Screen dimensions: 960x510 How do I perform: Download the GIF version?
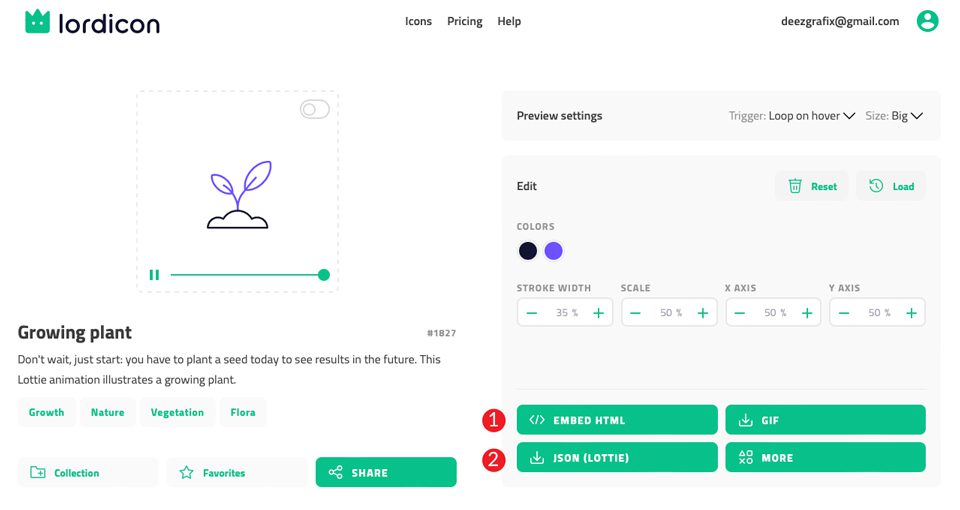(x=825, y=420)
